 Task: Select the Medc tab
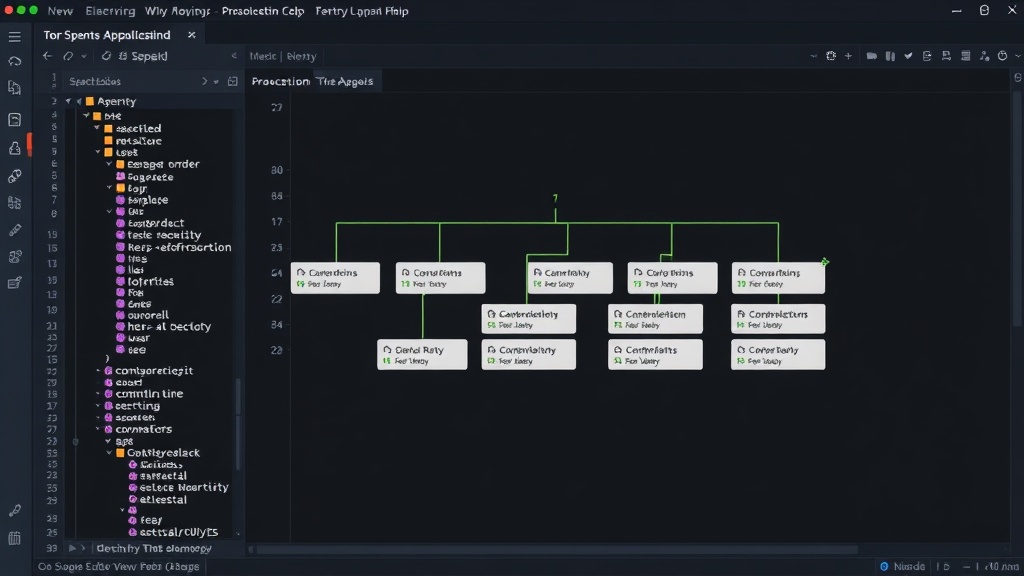click(263, 56)
